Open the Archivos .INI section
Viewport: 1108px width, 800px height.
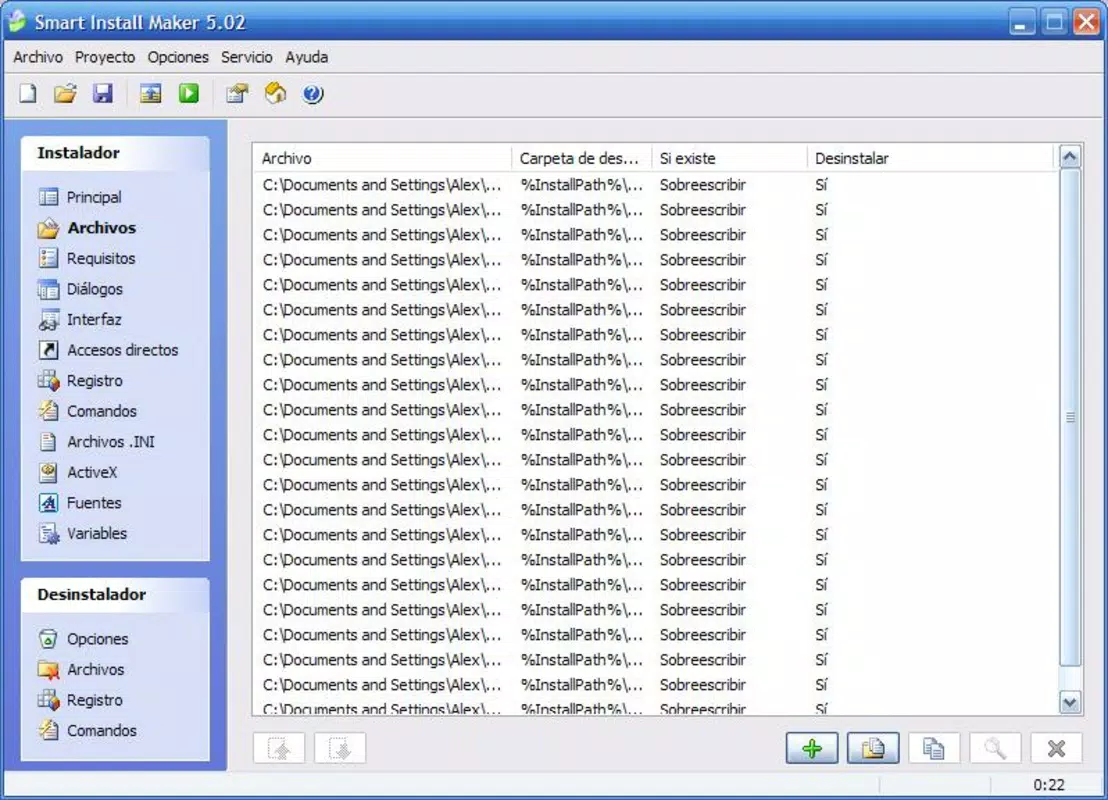coord(96,442)
